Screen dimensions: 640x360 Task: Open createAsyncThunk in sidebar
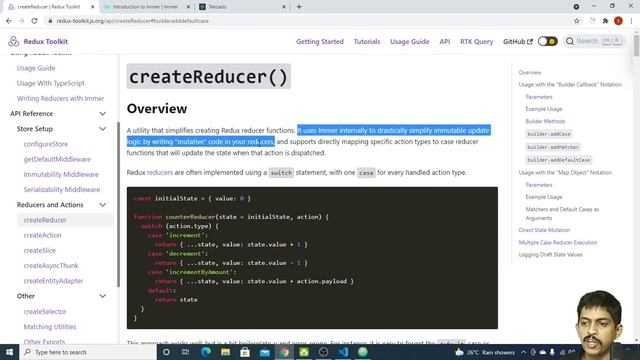51,265
